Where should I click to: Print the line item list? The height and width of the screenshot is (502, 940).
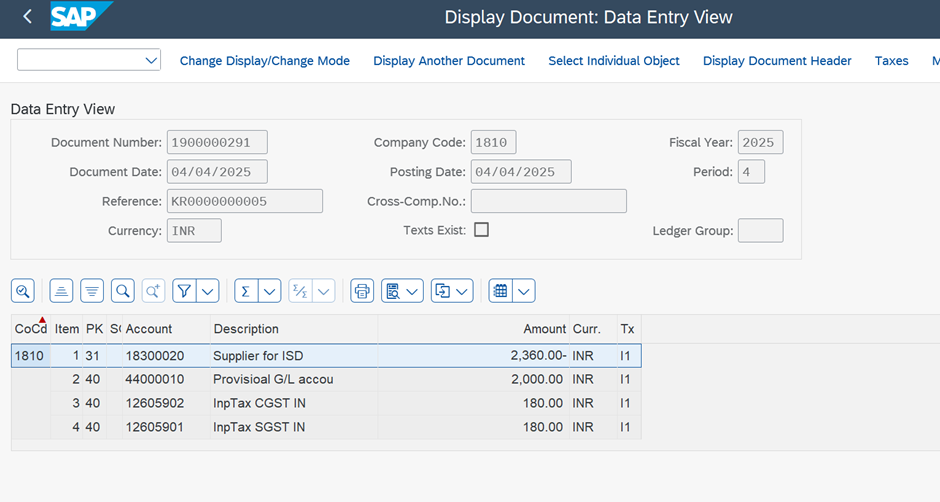362,291
